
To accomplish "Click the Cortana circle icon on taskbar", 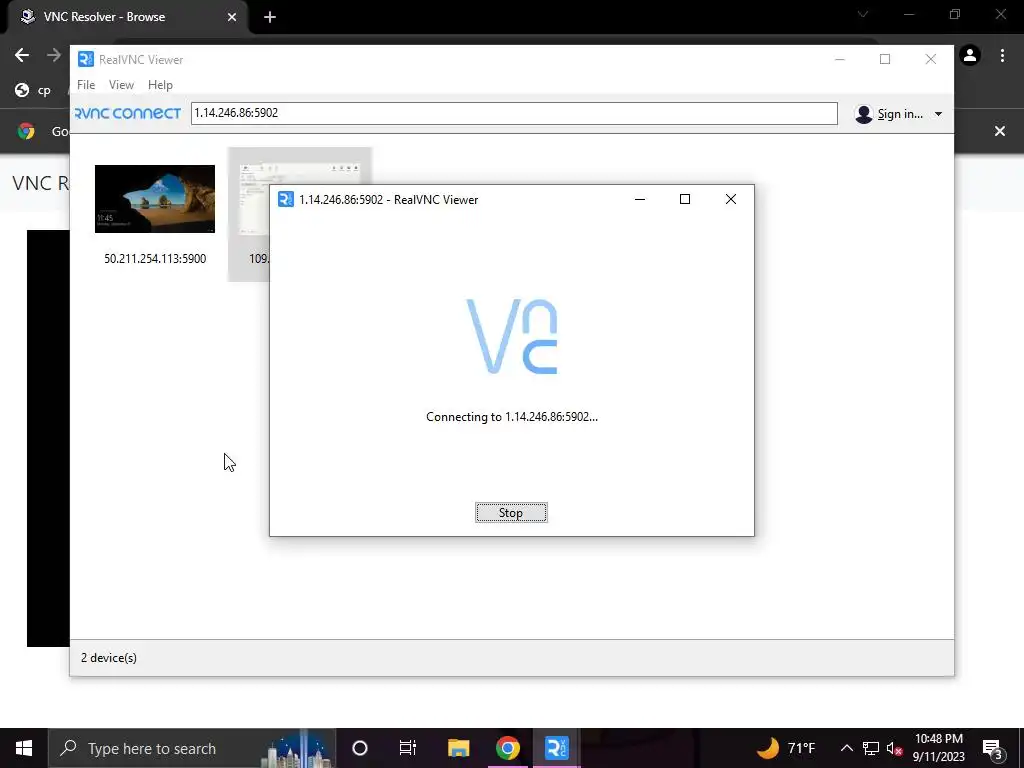I will tap(360, 748).
